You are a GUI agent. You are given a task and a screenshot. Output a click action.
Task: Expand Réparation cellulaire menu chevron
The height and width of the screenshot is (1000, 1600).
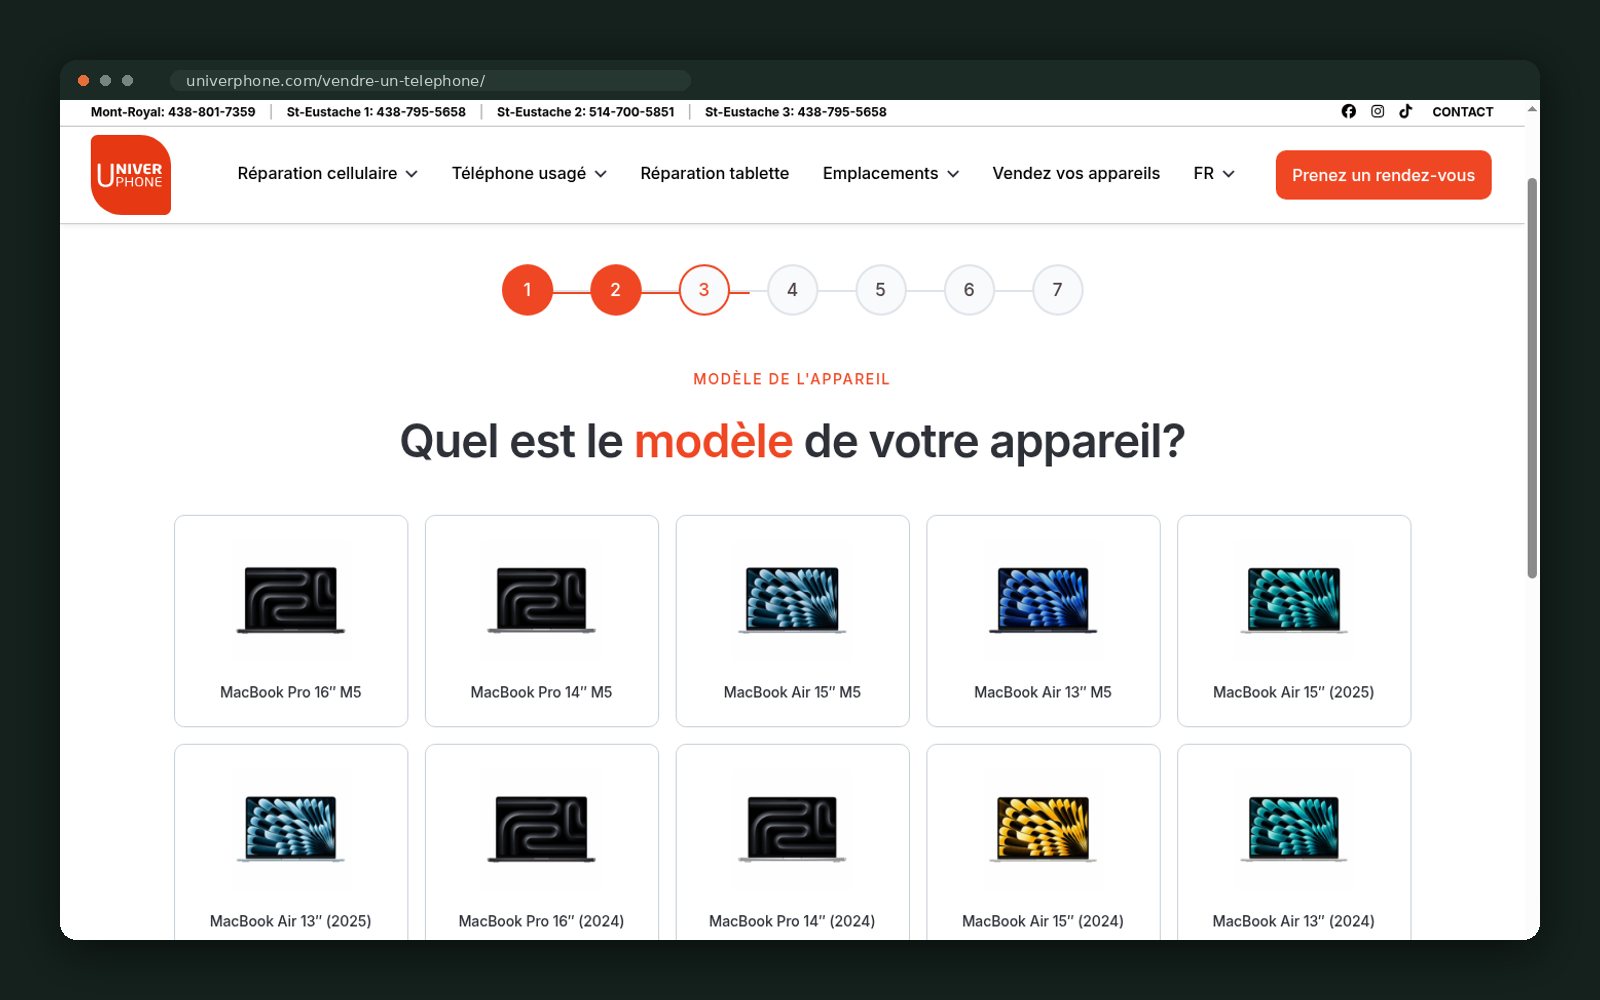point(412,174)
